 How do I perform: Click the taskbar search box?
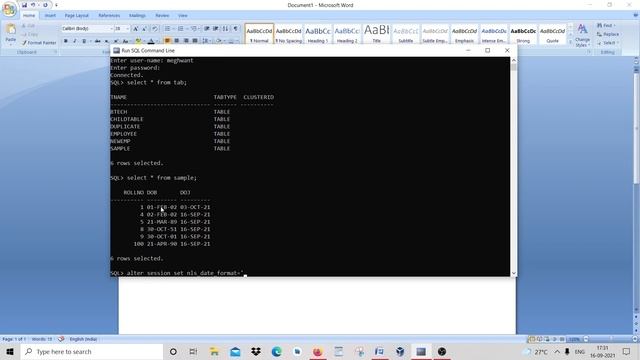click(92, 351)
